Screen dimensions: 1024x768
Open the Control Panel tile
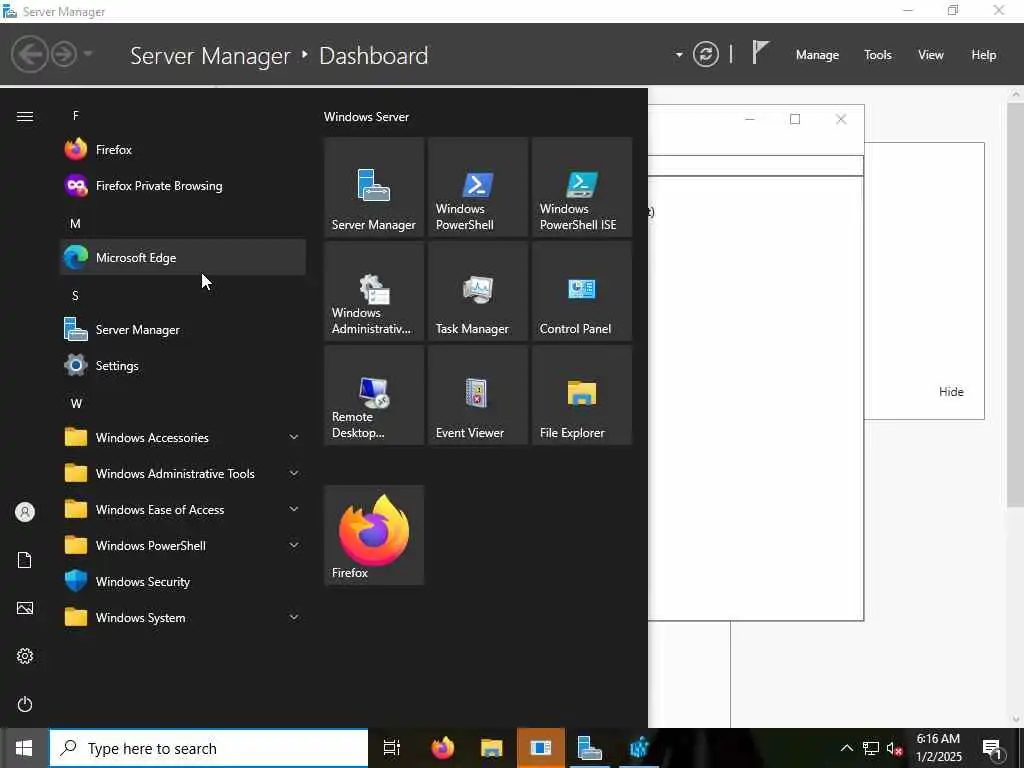(x=582, y=291)
